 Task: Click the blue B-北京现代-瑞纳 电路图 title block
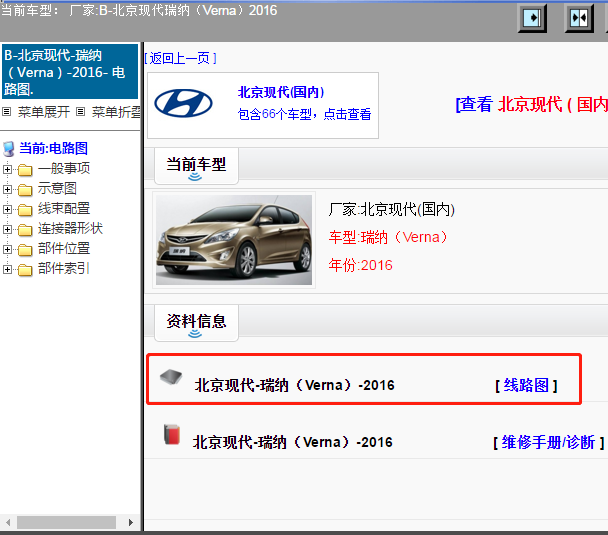click(70, 72)
